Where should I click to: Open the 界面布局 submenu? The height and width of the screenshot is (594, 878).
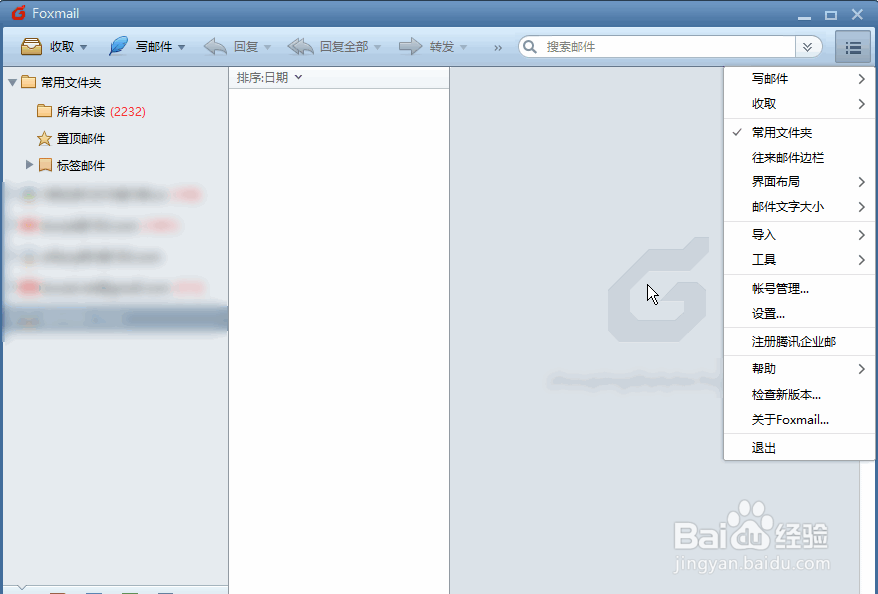pos(799,182)
